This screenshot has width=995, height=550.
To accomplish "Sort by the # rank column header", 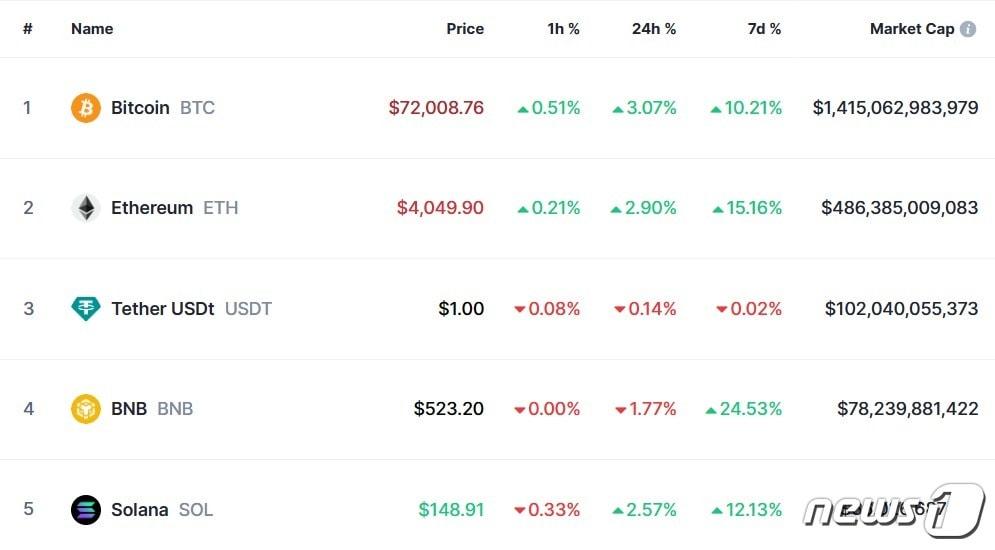I will click(x=28, y=29).
